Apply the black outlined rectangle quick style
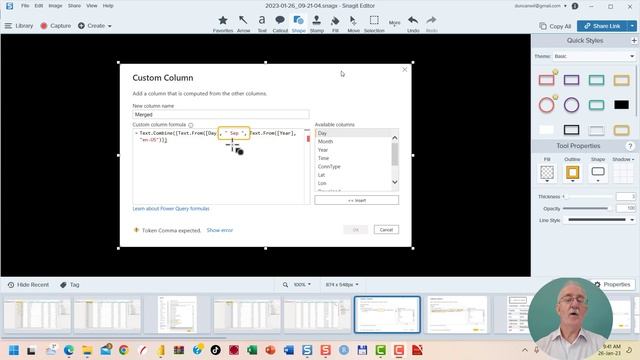The width and height of the screenshot is (640, 360). (x=571, y=130)
